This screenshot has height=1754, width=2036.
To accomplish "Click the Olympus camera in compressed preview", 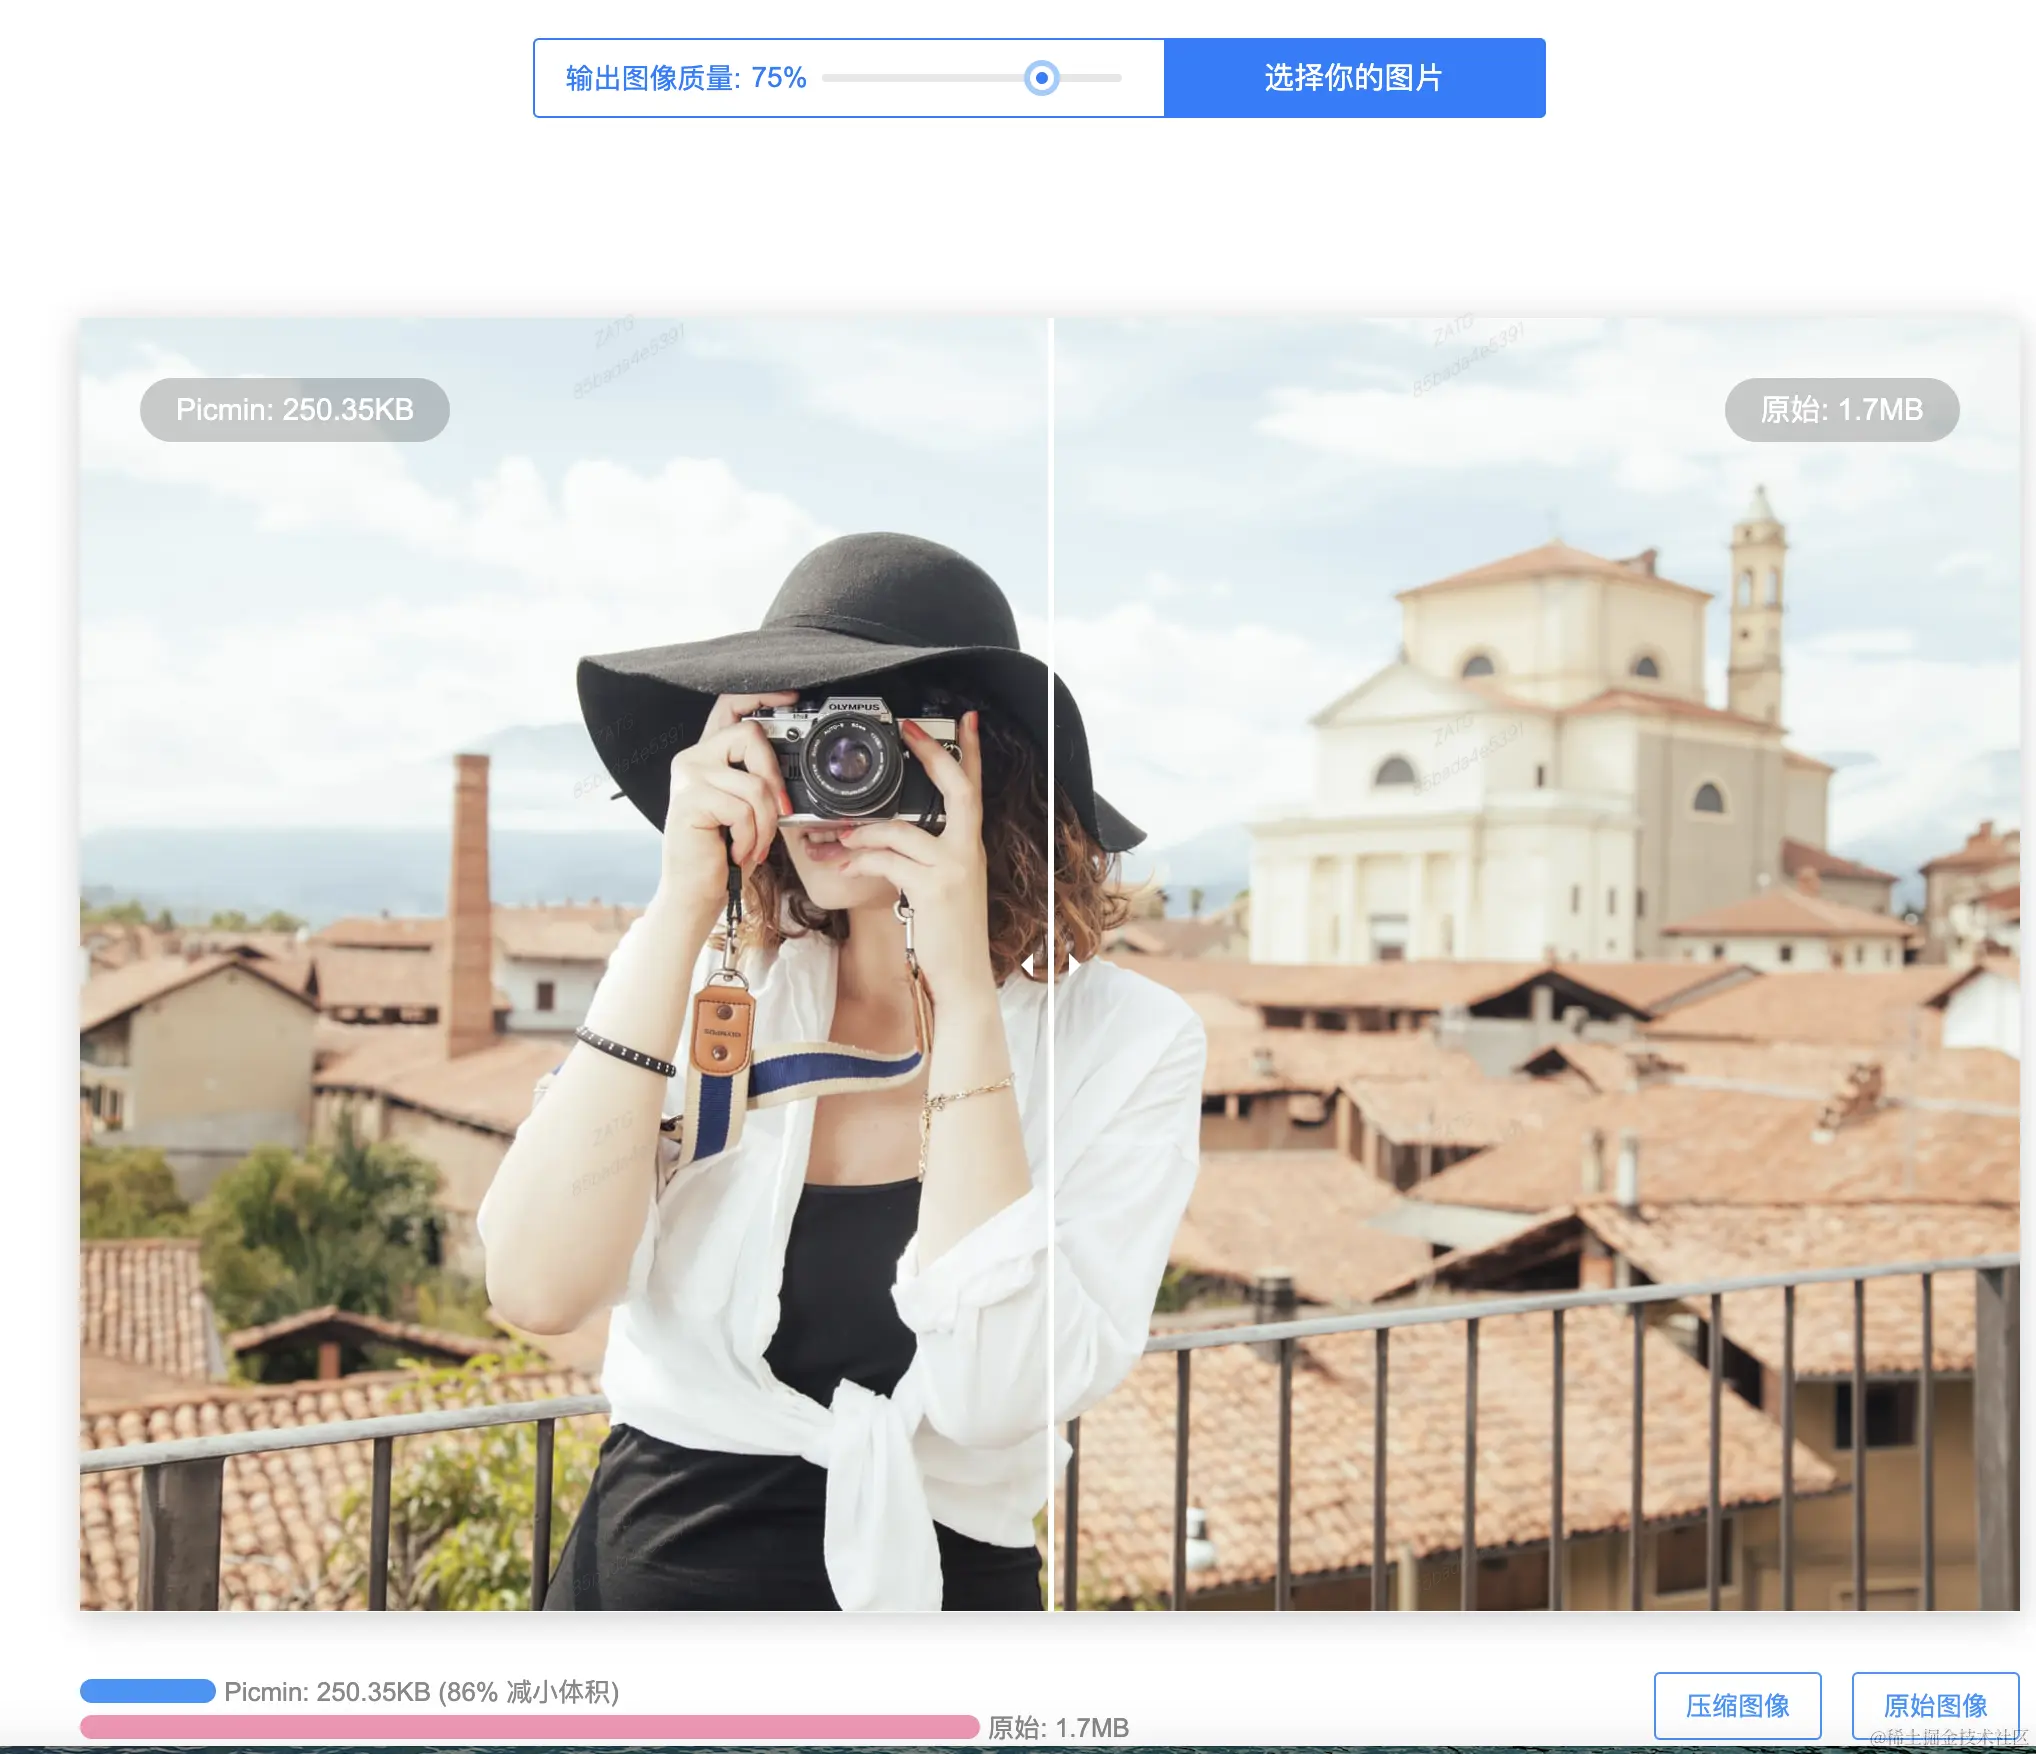I will click(851, 763).
